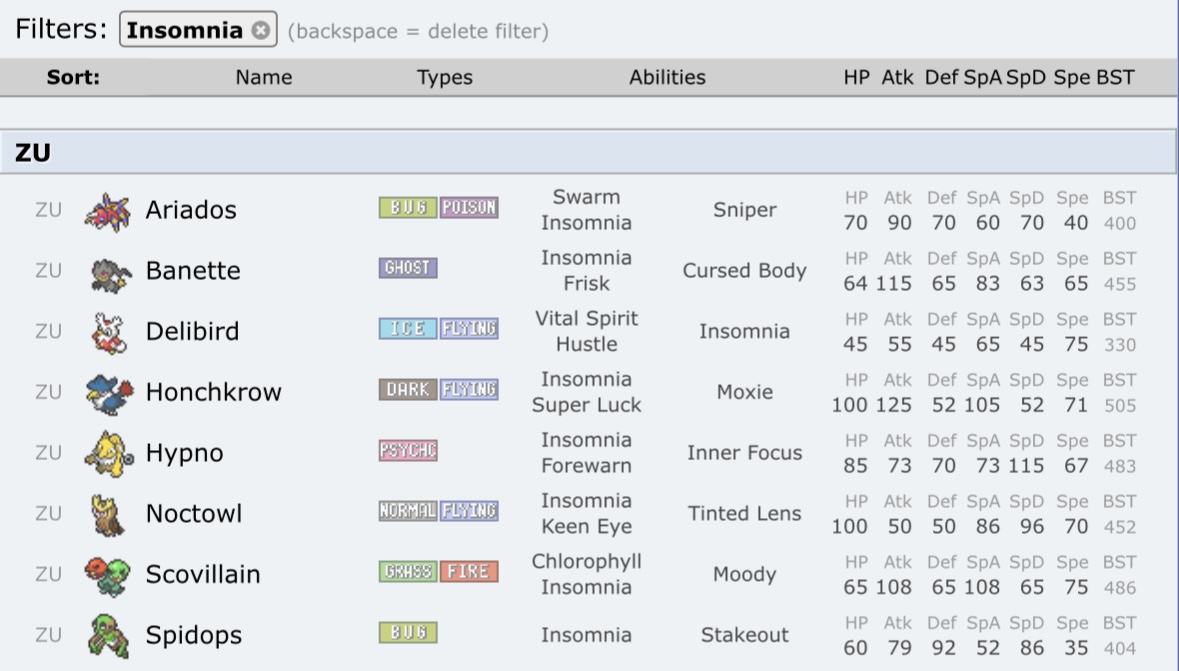Click Banette's Frisk ability

pos(586,284)
